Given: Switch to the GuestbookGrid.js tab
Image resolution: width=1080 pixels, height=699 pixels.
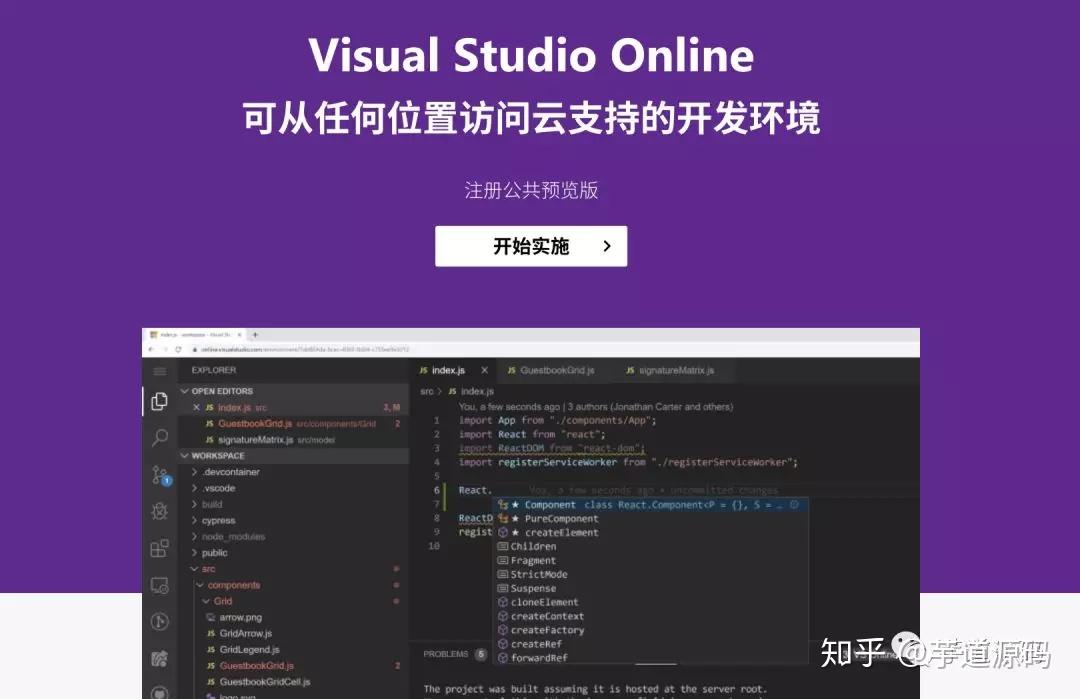Looking at the screenshot, I should tap(555, 370).
